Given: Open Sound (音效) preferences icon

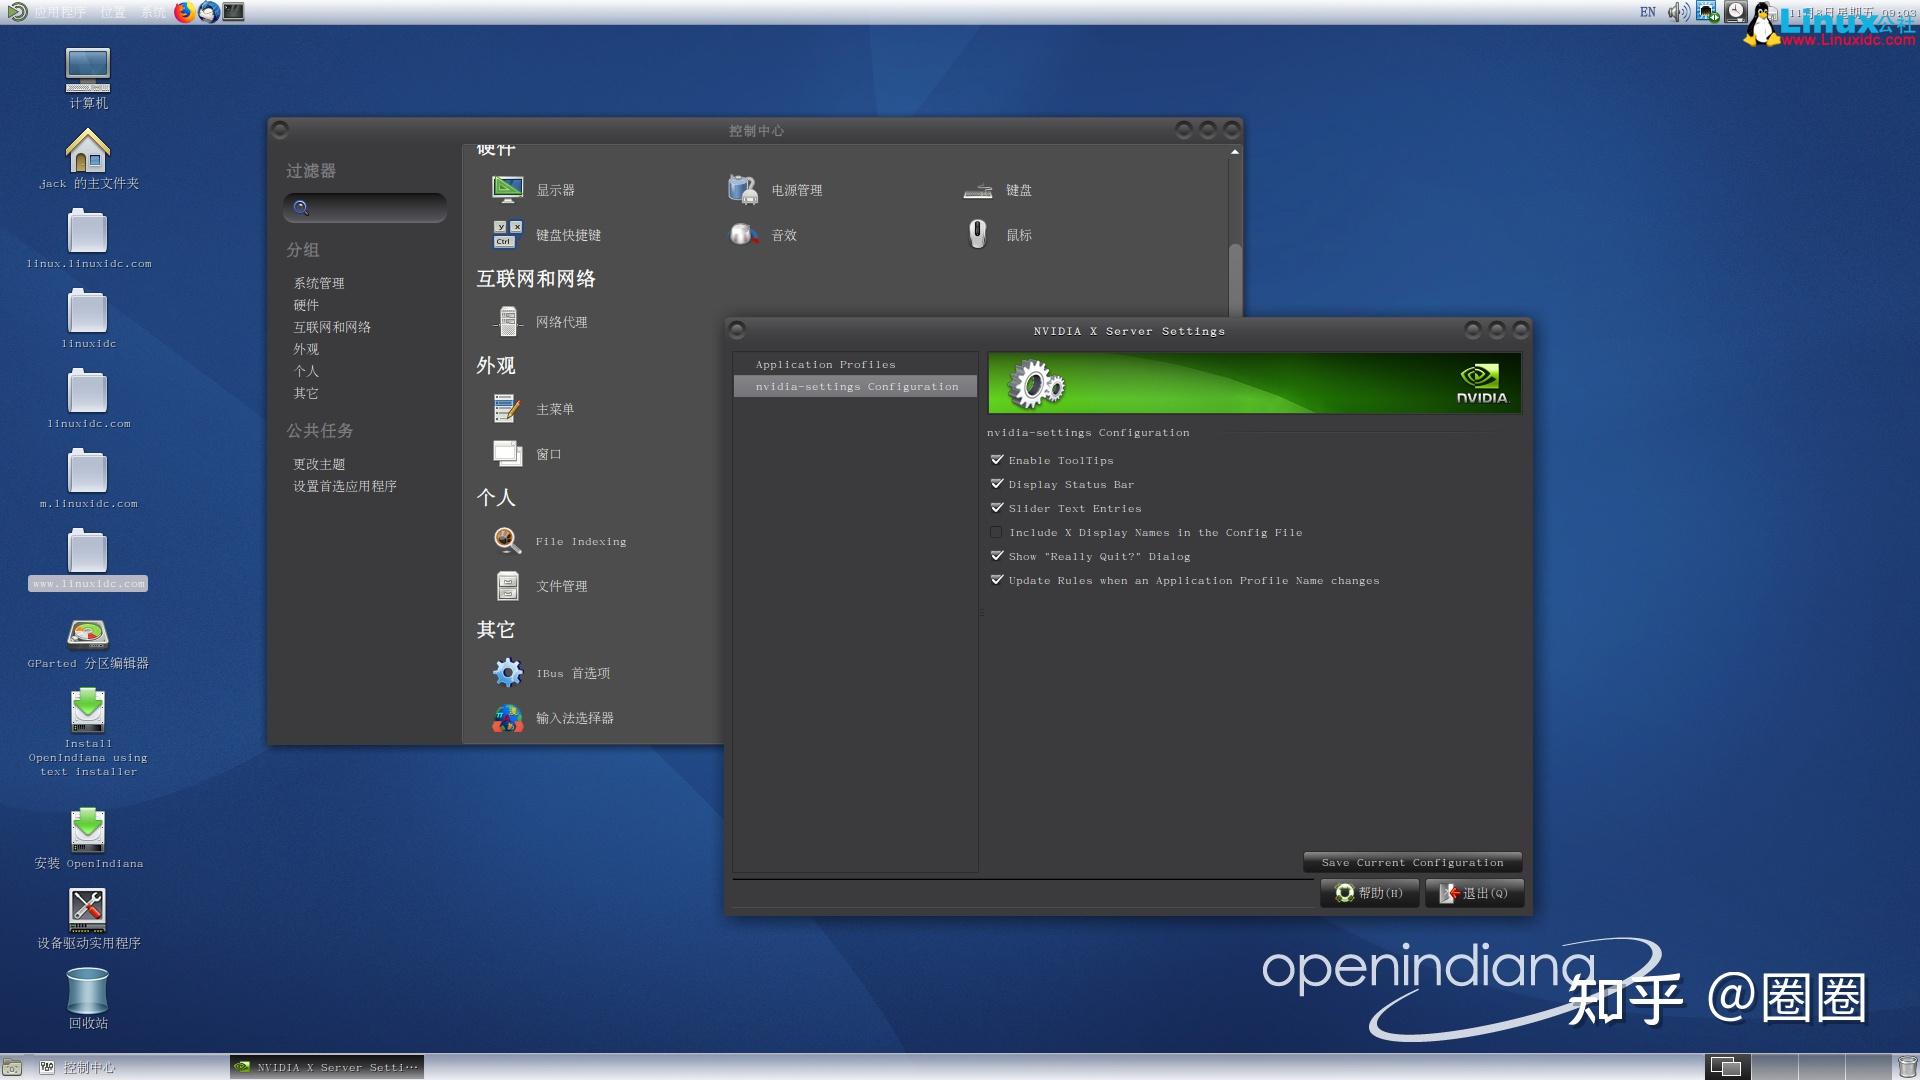Looking at the screenshot, I should pyautogui.click(x=743, y=234).
